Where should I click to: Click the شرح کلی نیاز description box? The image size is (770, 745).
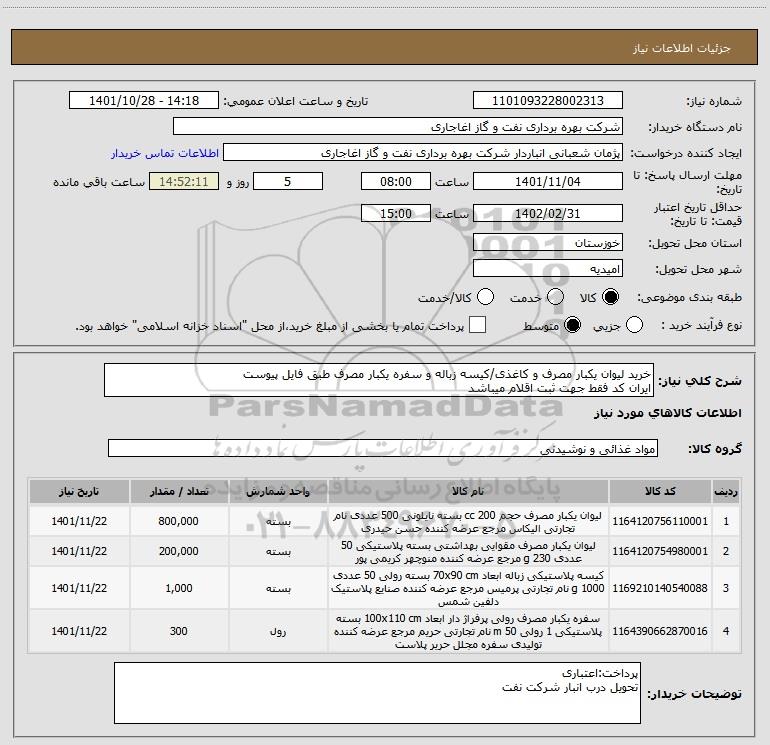[x=379, y=381]
